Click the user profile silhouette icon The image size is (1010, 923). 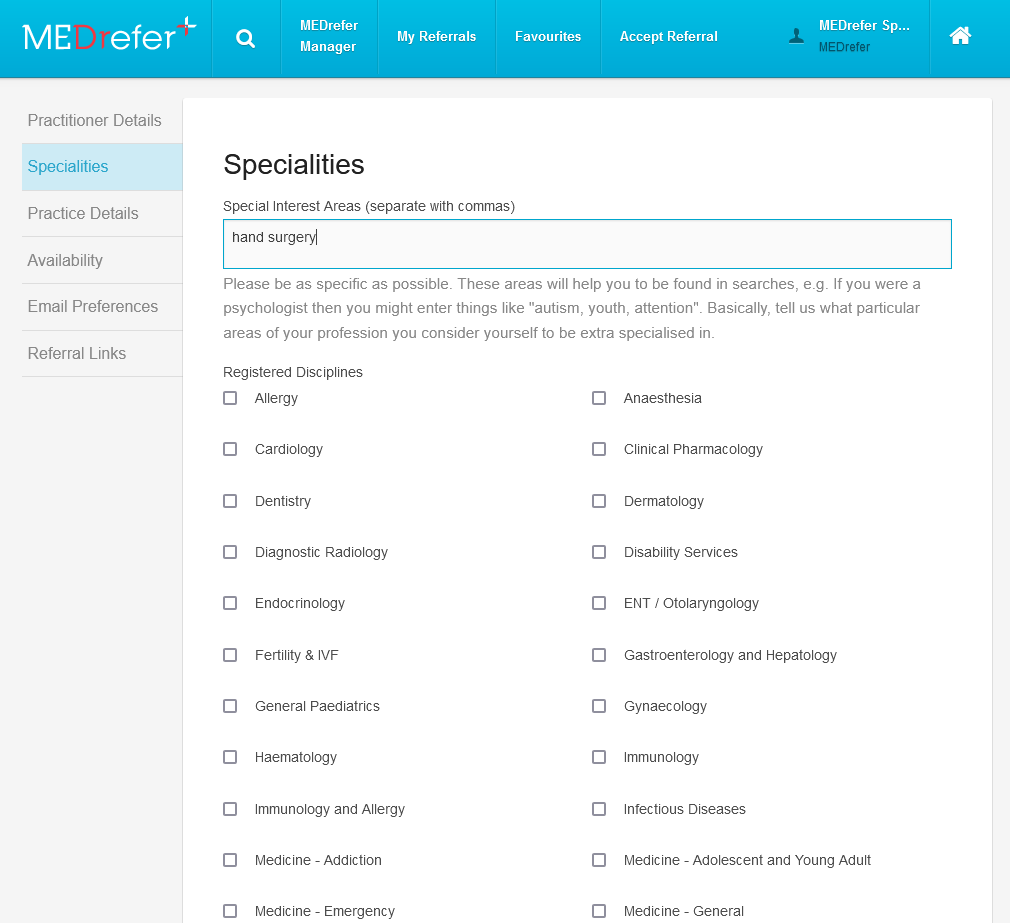pyautogui.click(x=796, y=36)
